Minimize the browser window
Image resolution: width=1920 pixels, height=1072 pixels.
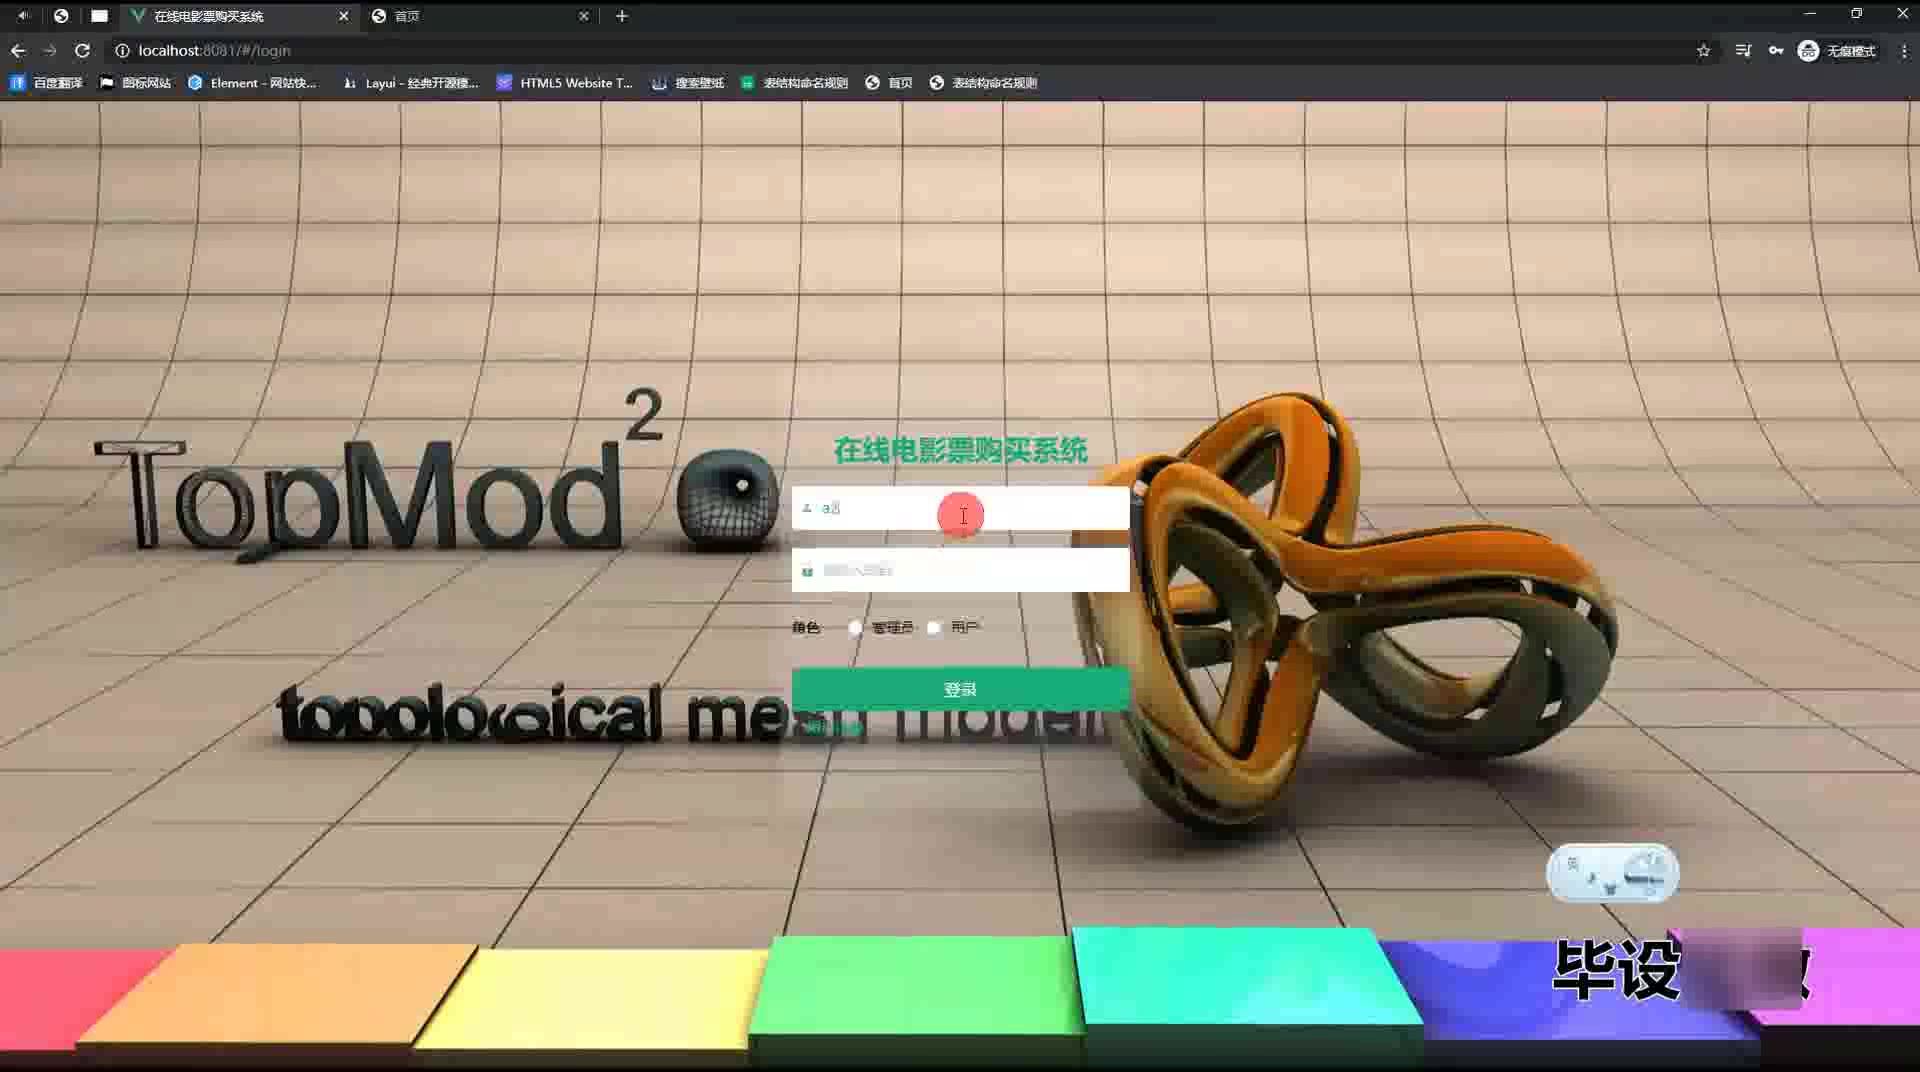(1809, 14)
